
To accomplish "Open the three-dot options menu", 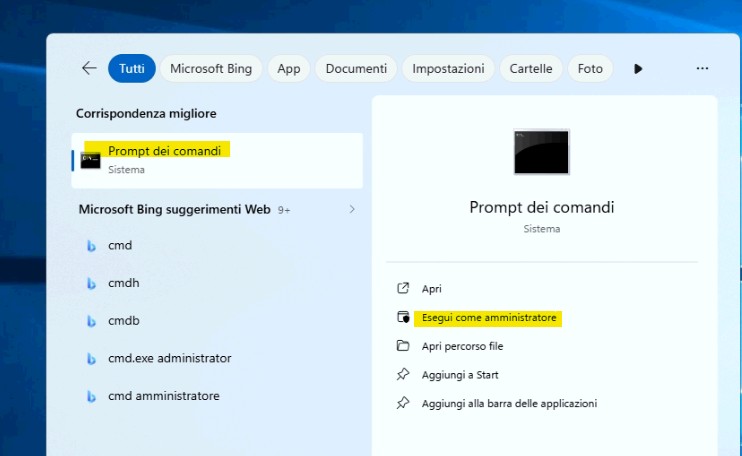I will click(702, 69).
